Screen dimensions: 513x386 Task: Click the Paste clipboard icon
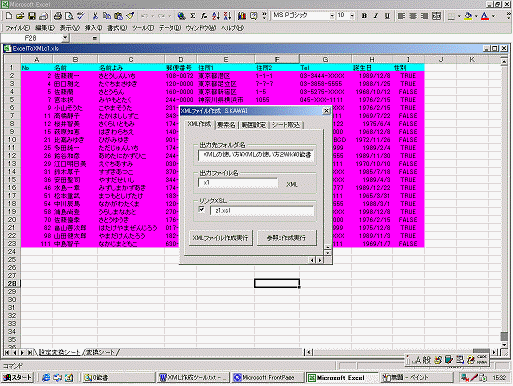(118, 16)
